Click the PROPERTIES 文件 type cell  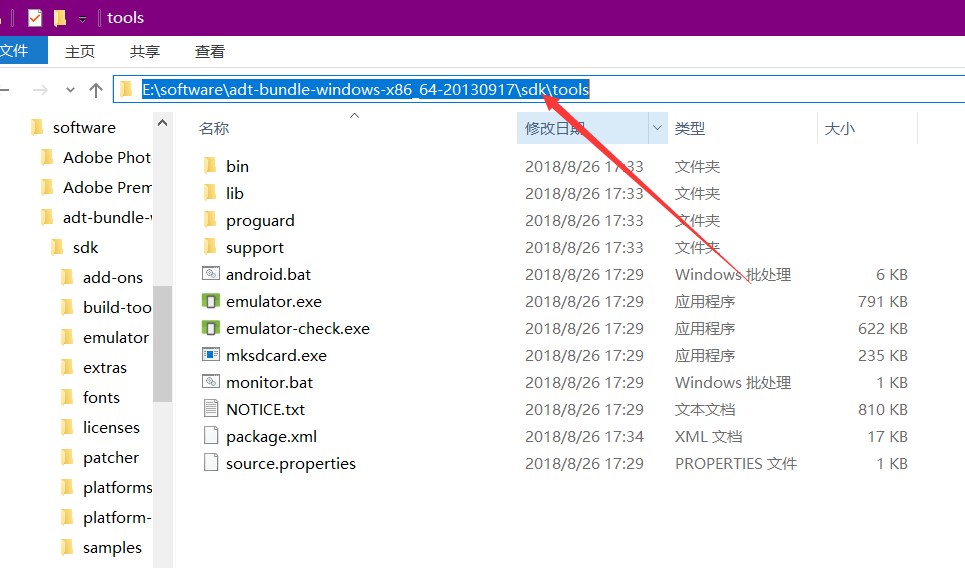[x=735, y=464]
